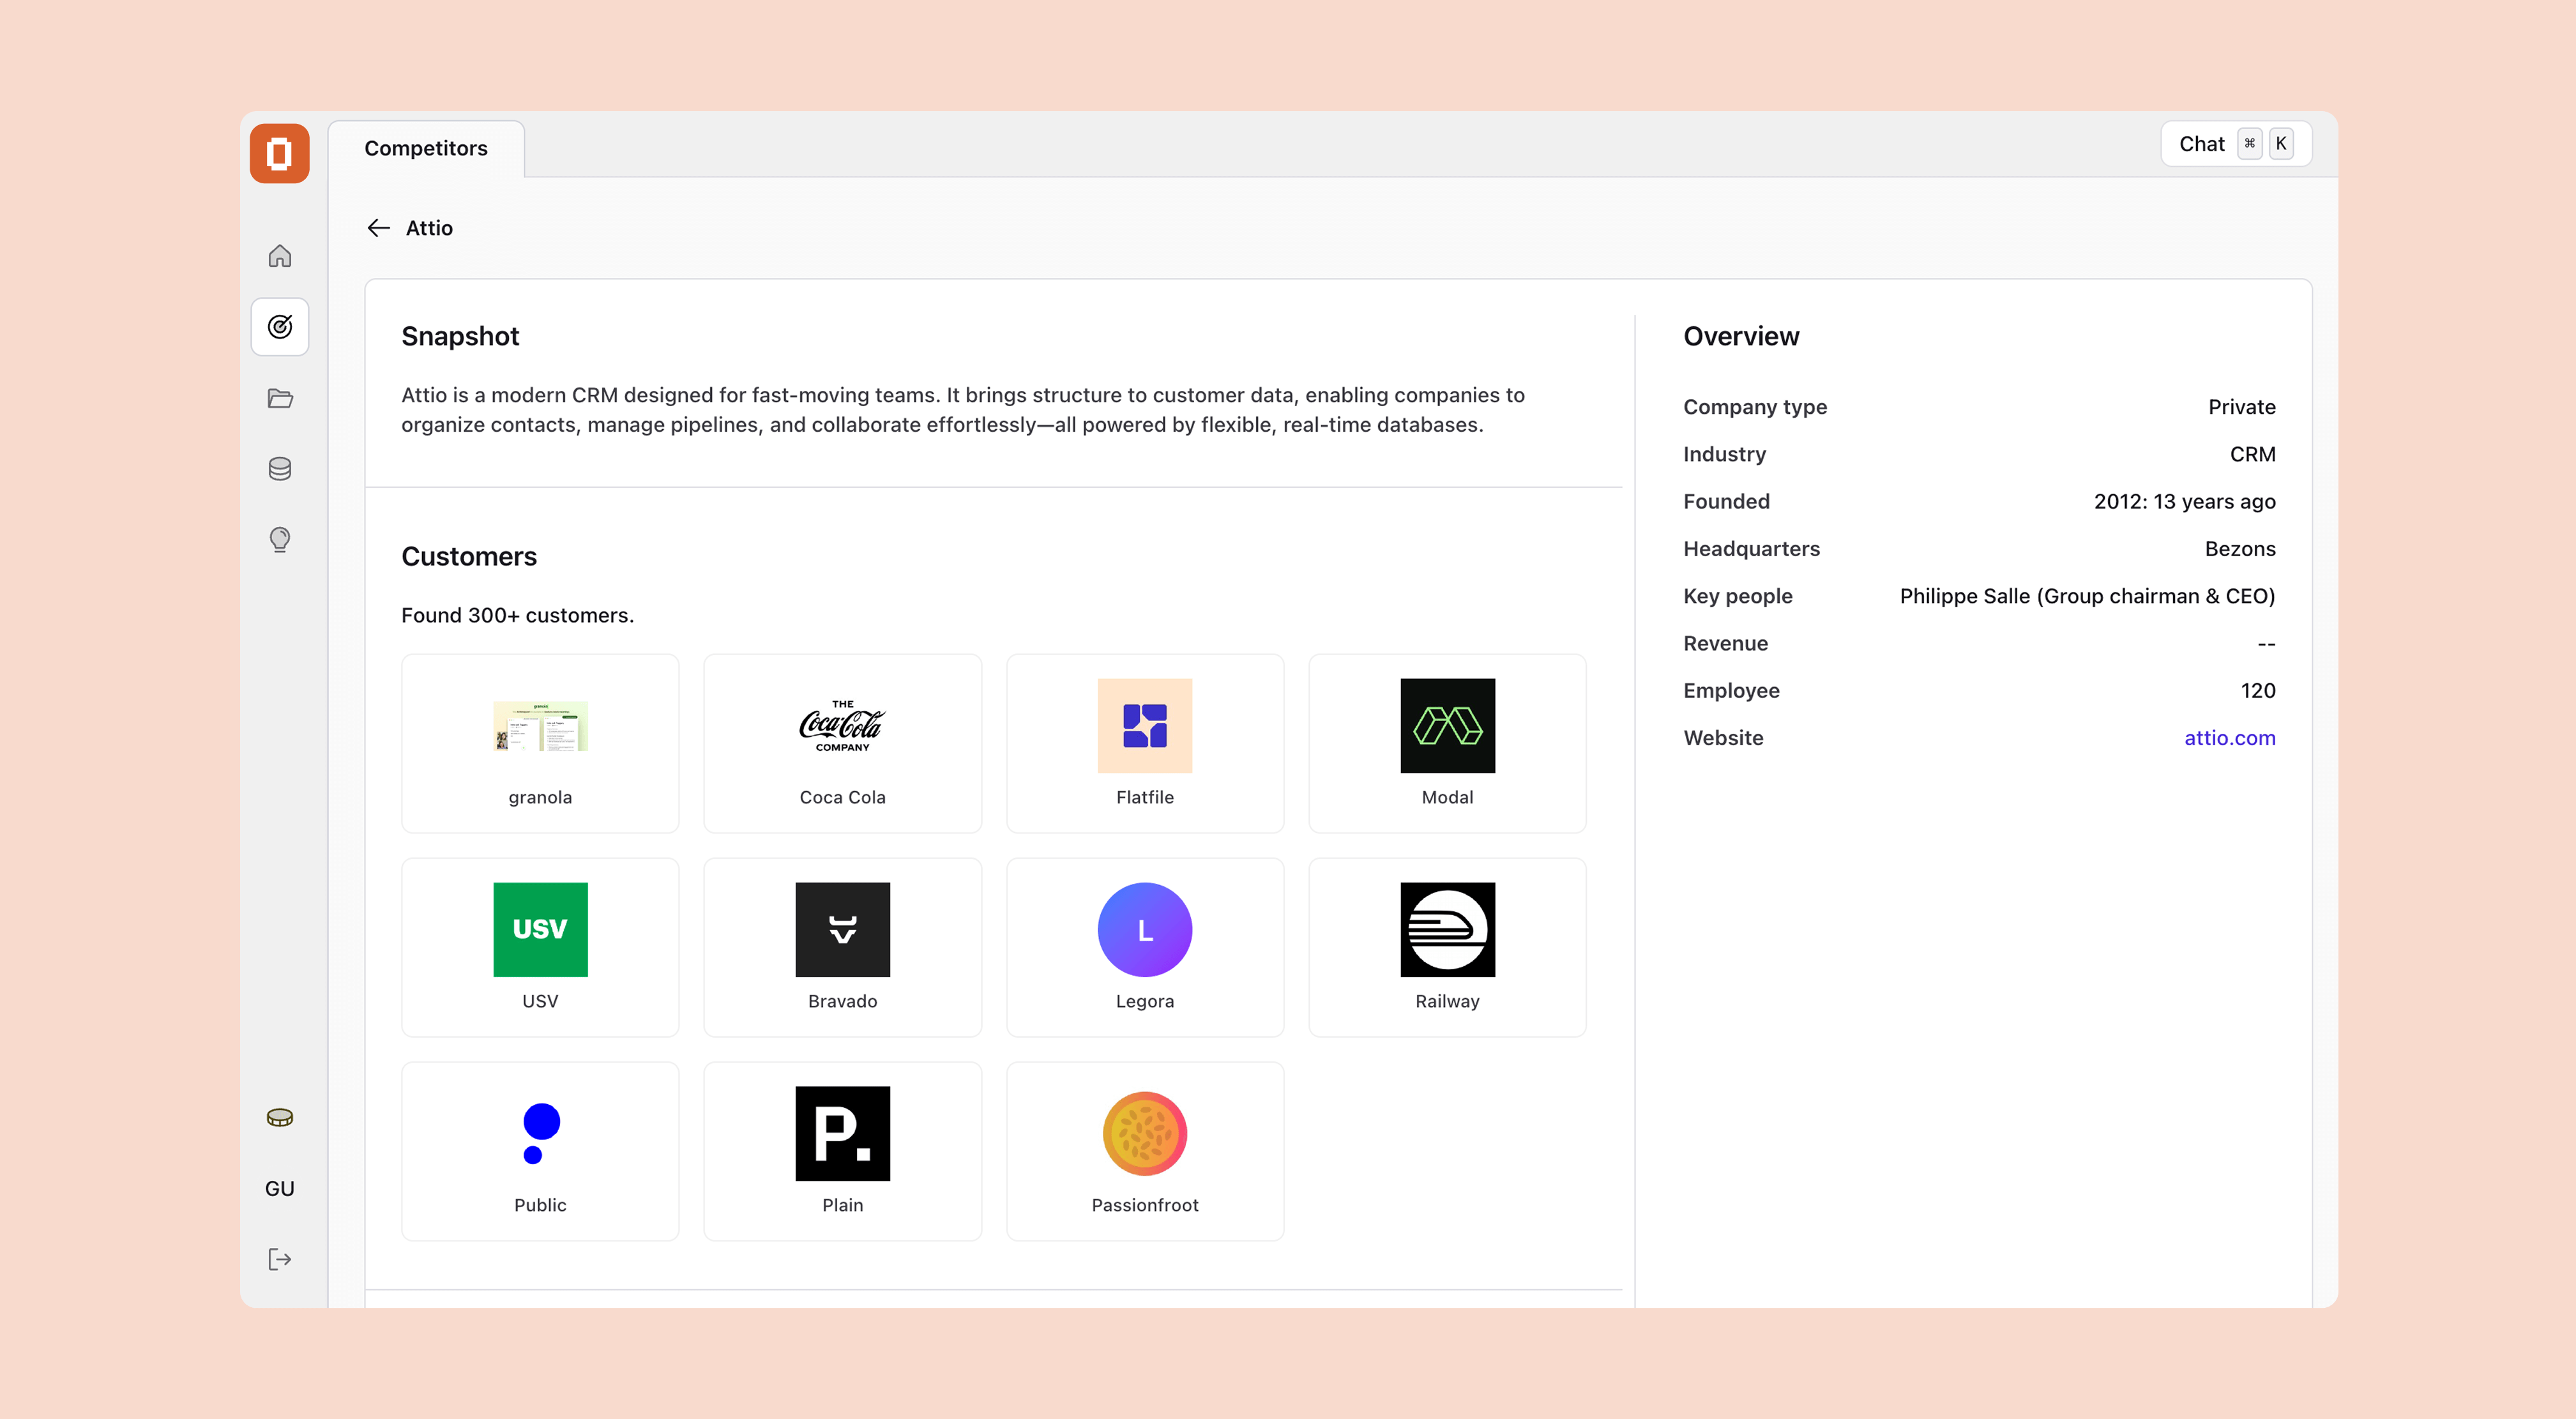The width and height of the screenshot is (2576, 1419).
Task: Open the Coca Cola customer card
Action: 842,743
